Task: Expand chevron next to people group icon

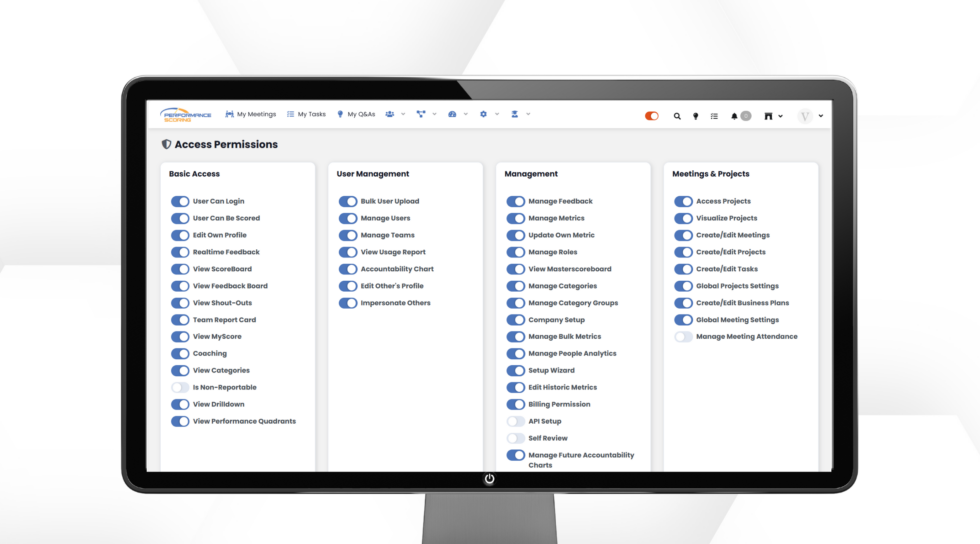Action: pos(403,114)
